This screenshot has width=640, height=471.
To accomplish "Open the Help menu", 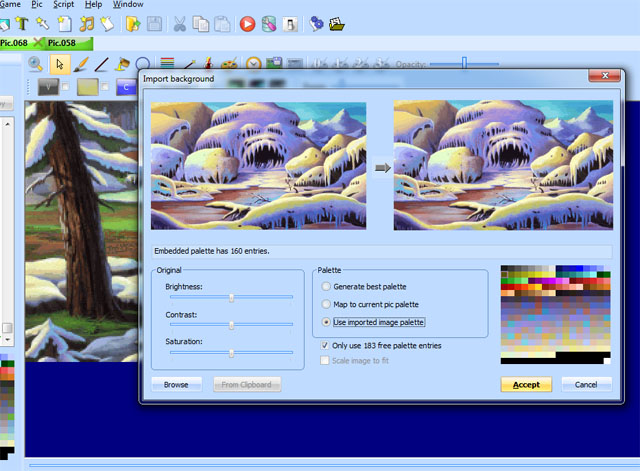I will point(93,4).
